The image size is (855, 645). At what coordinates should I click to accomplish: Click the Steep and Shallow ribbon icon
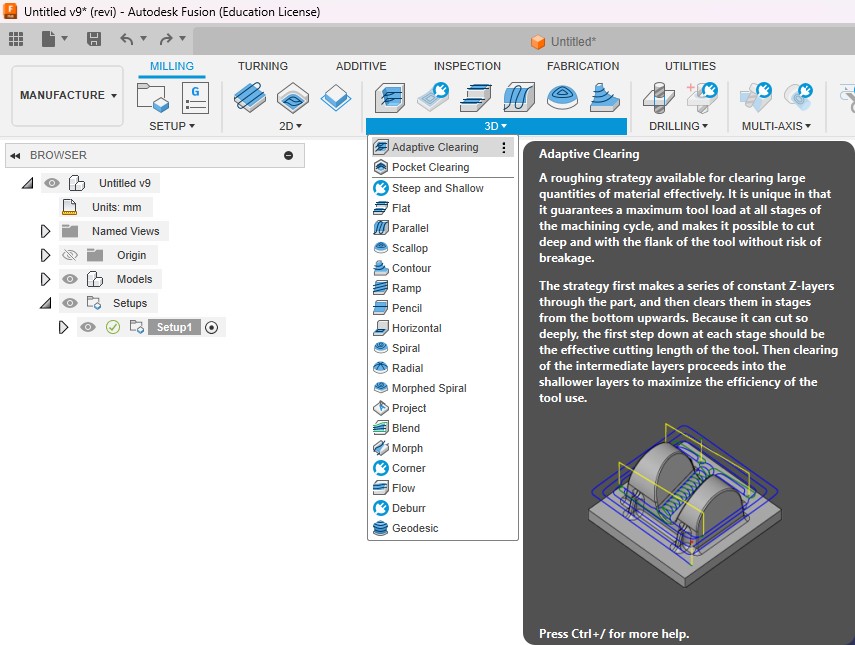pyautogui.click(x=433, y=97)
